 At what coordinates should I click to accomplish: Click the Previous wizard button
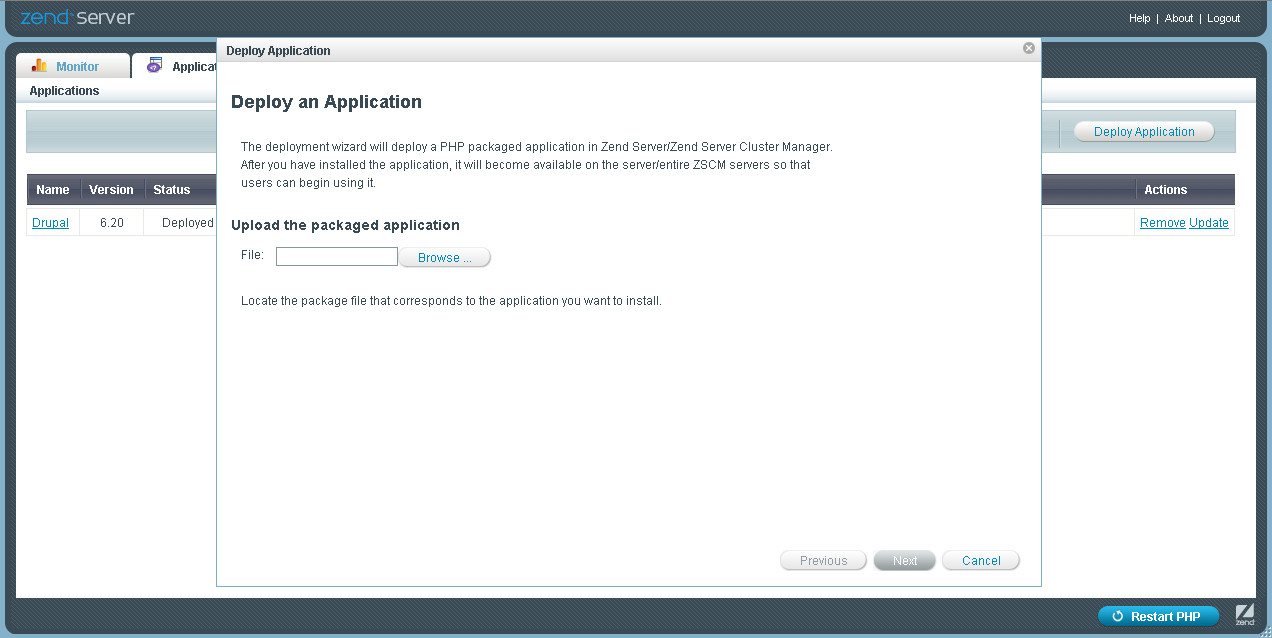(824, 561)
